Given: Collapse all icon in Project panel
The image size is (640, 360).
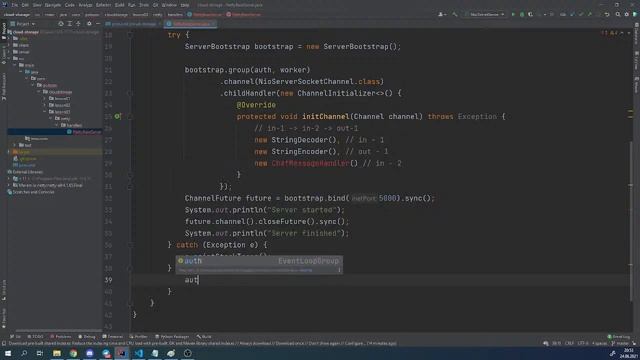Looking at the screenshot, I should click(x=78, y=24).
